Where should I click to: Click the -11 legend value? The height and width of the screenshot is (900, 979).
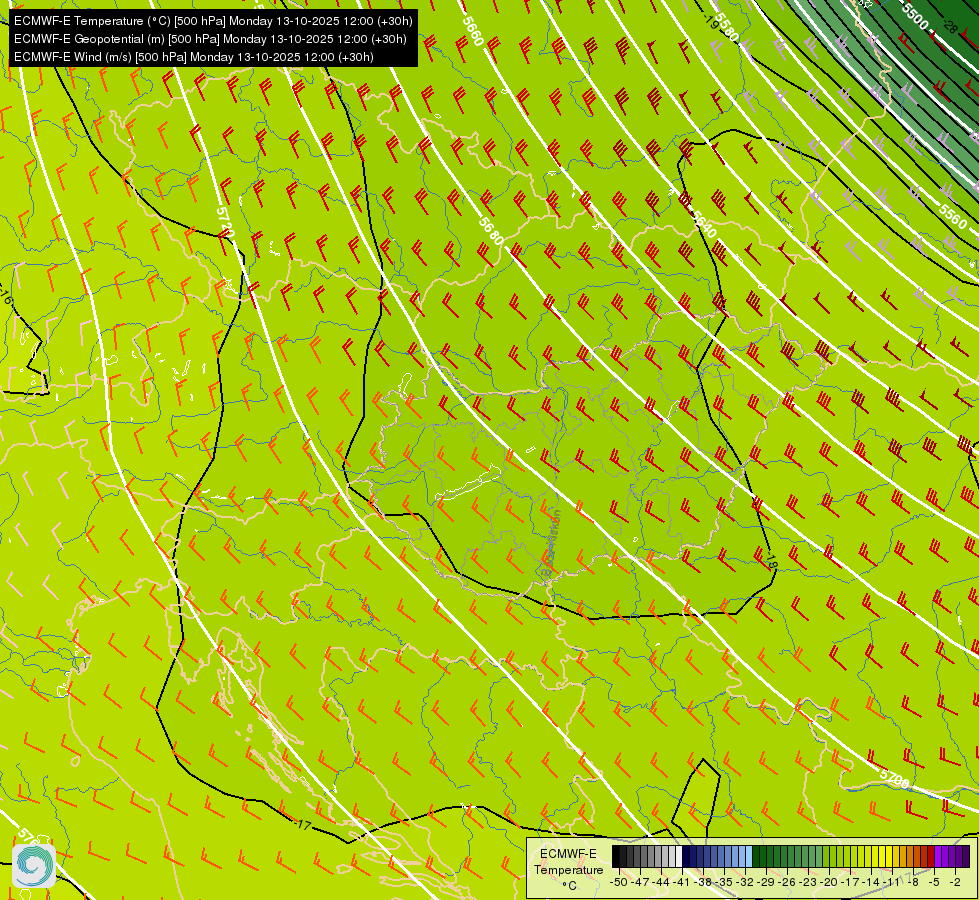(x=892, y=882)
